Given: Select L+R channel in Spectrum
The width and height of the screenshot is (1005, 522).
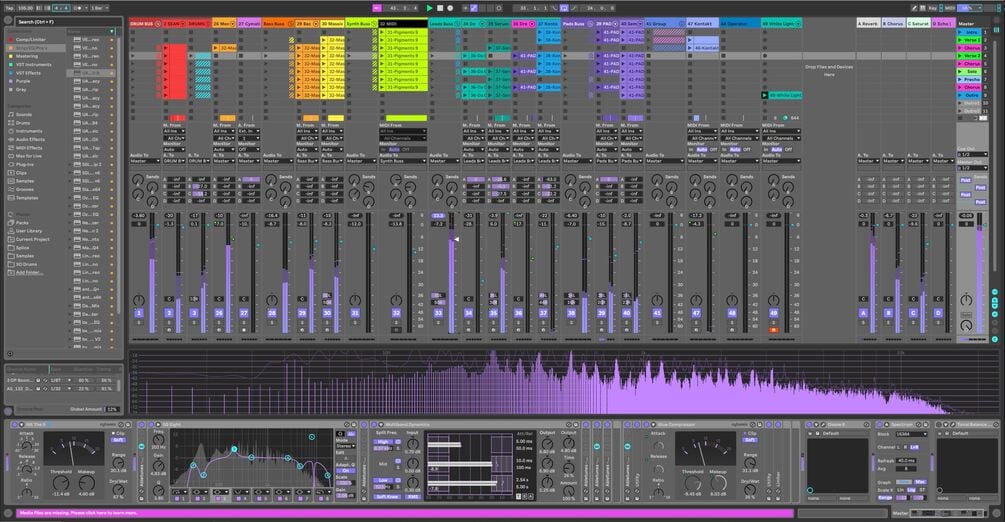Looking at the screenshot, I should click(914, 447).
